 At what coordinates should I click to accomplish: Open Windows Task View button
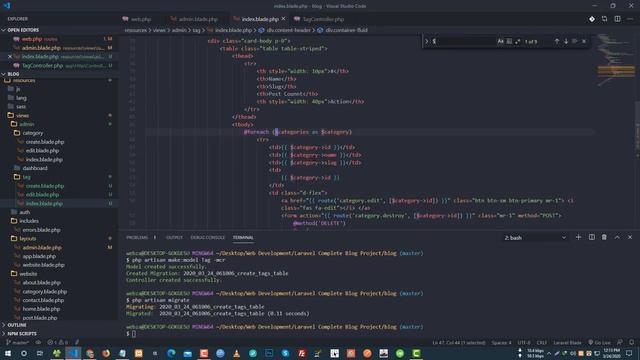pos(40,353)
